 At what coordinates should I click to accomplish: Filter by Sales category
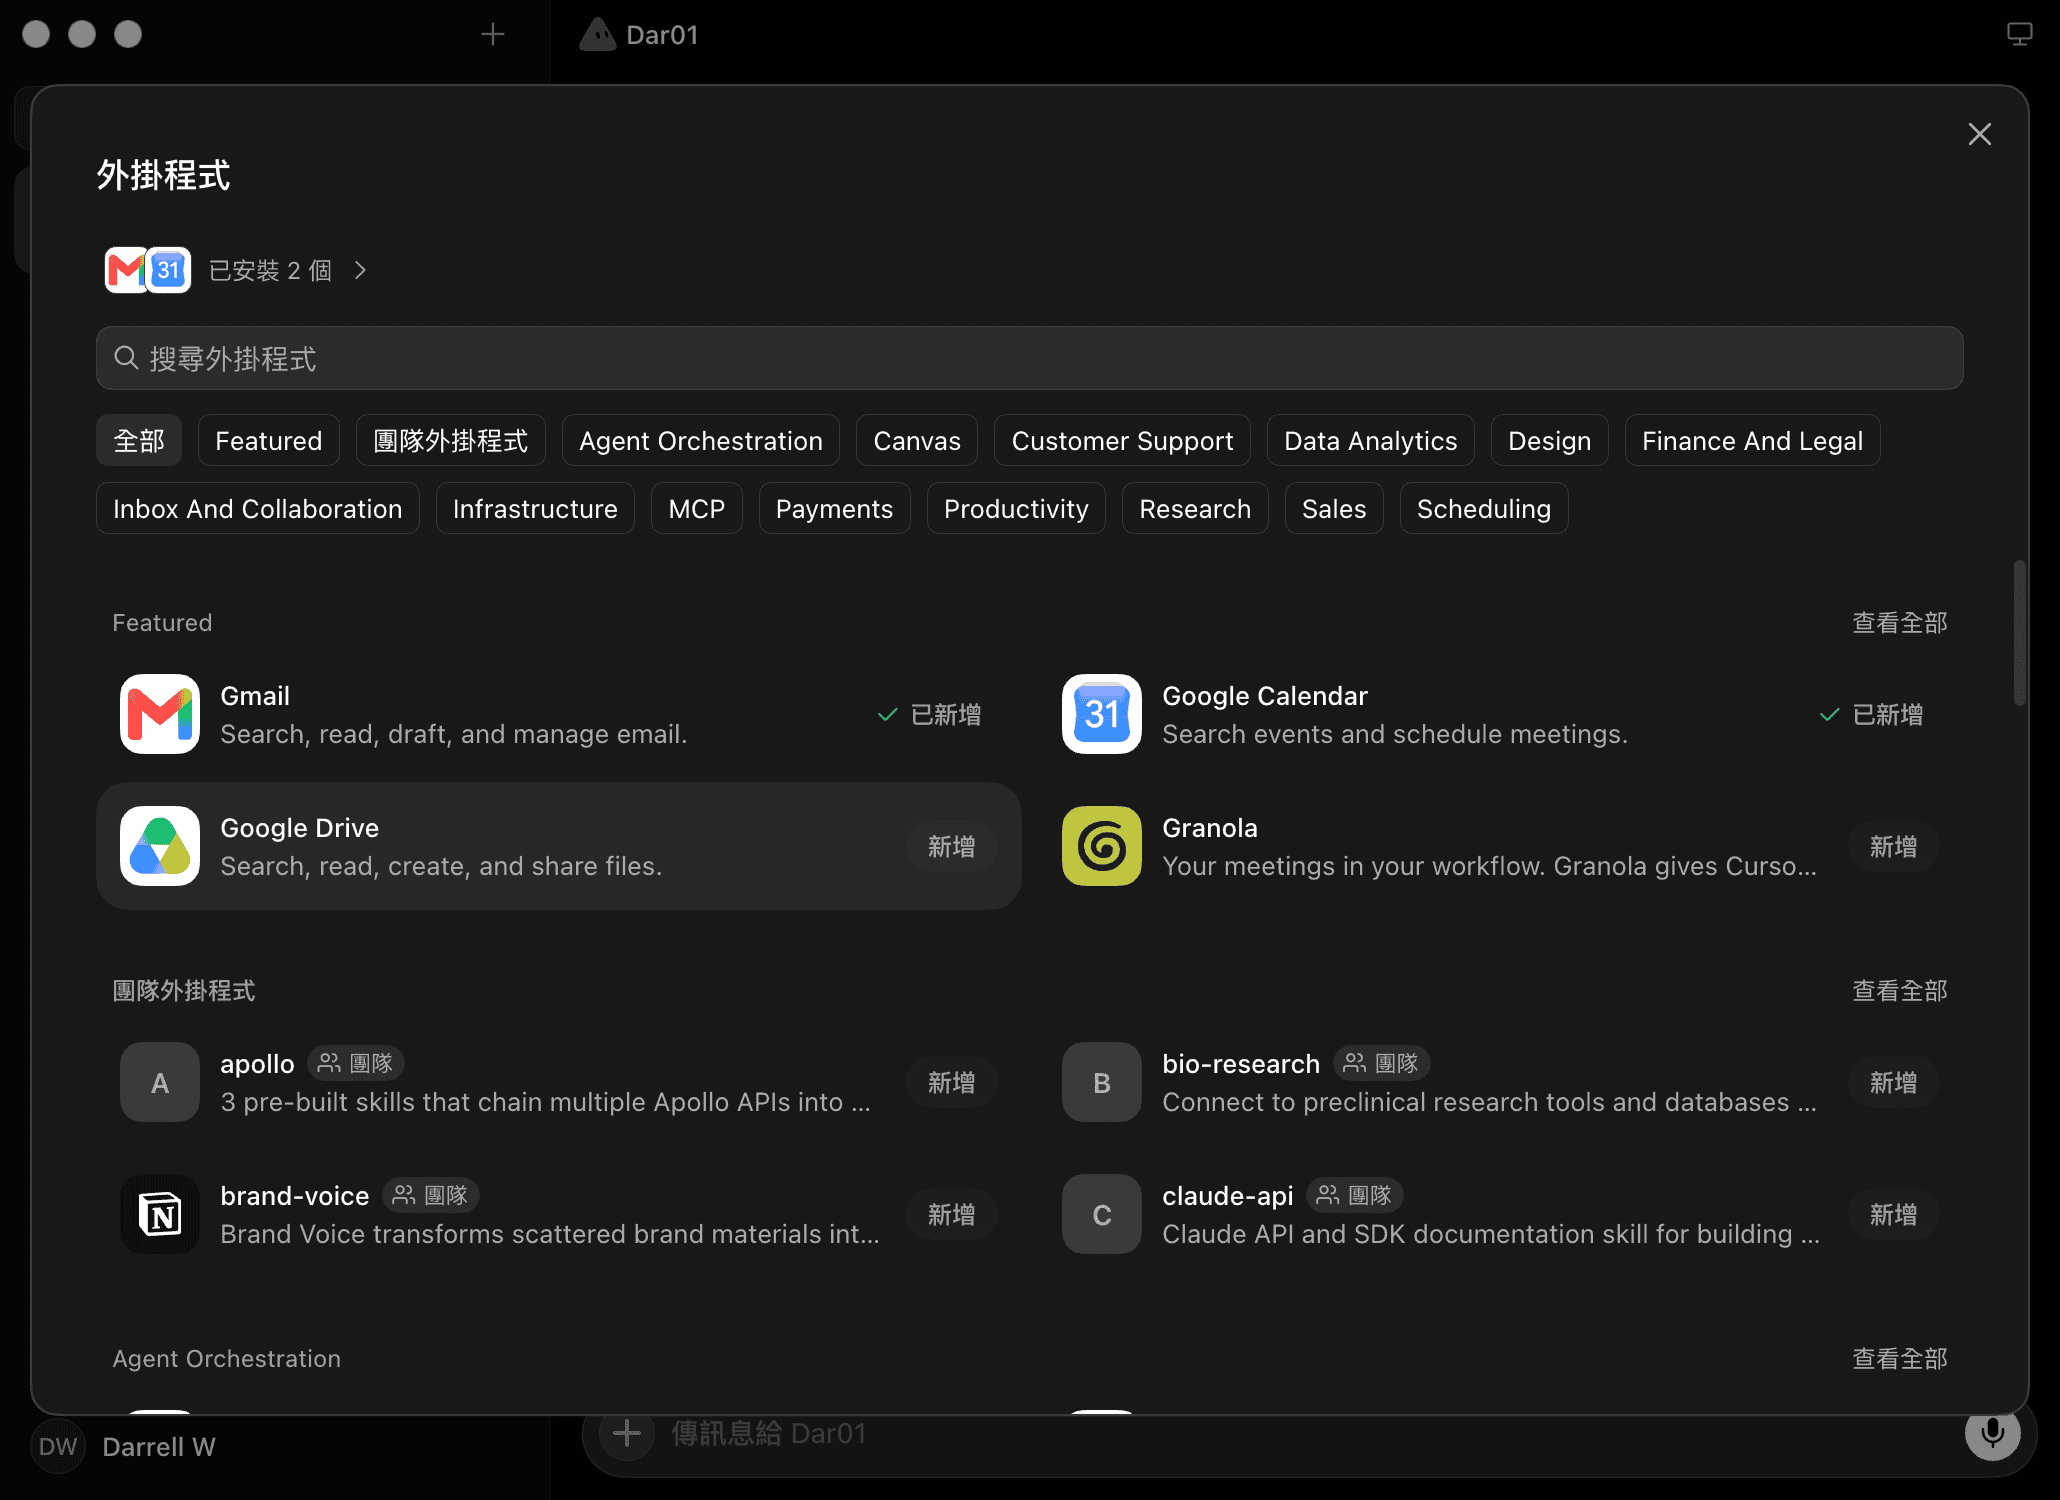coord(1334,508)
